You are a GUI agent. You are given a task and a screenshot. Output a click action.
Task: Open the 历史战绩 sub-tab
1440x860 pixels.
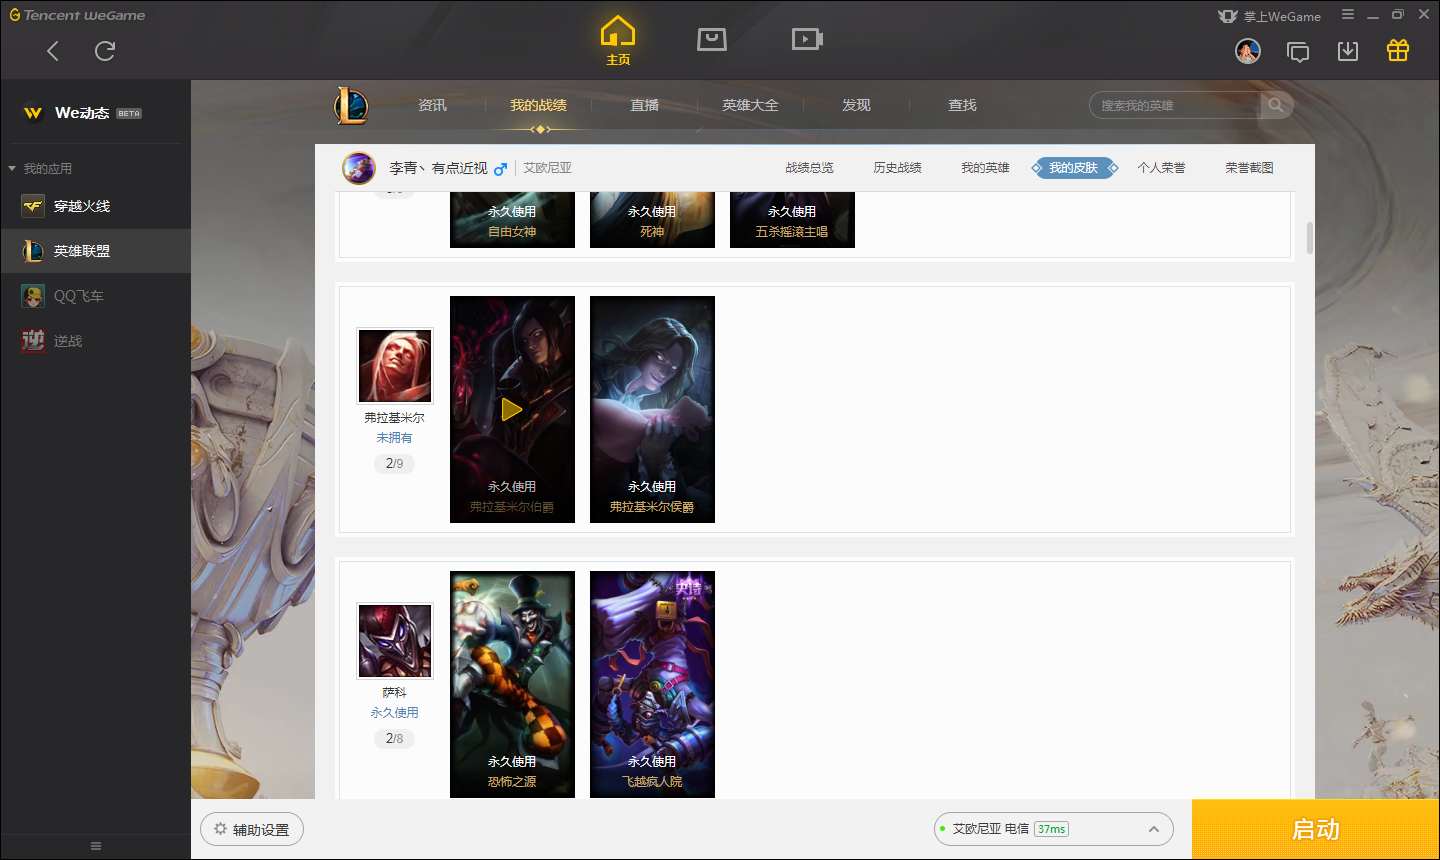pyautogui.click(x=897, y=168)
